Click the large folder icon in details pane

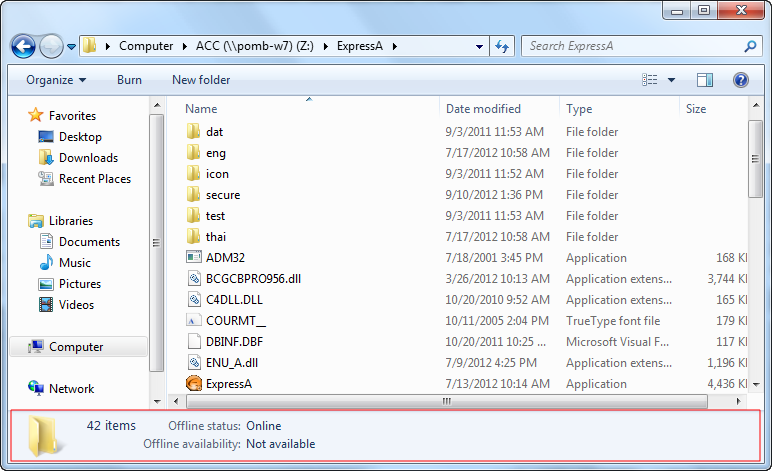(x=44, y=436)
